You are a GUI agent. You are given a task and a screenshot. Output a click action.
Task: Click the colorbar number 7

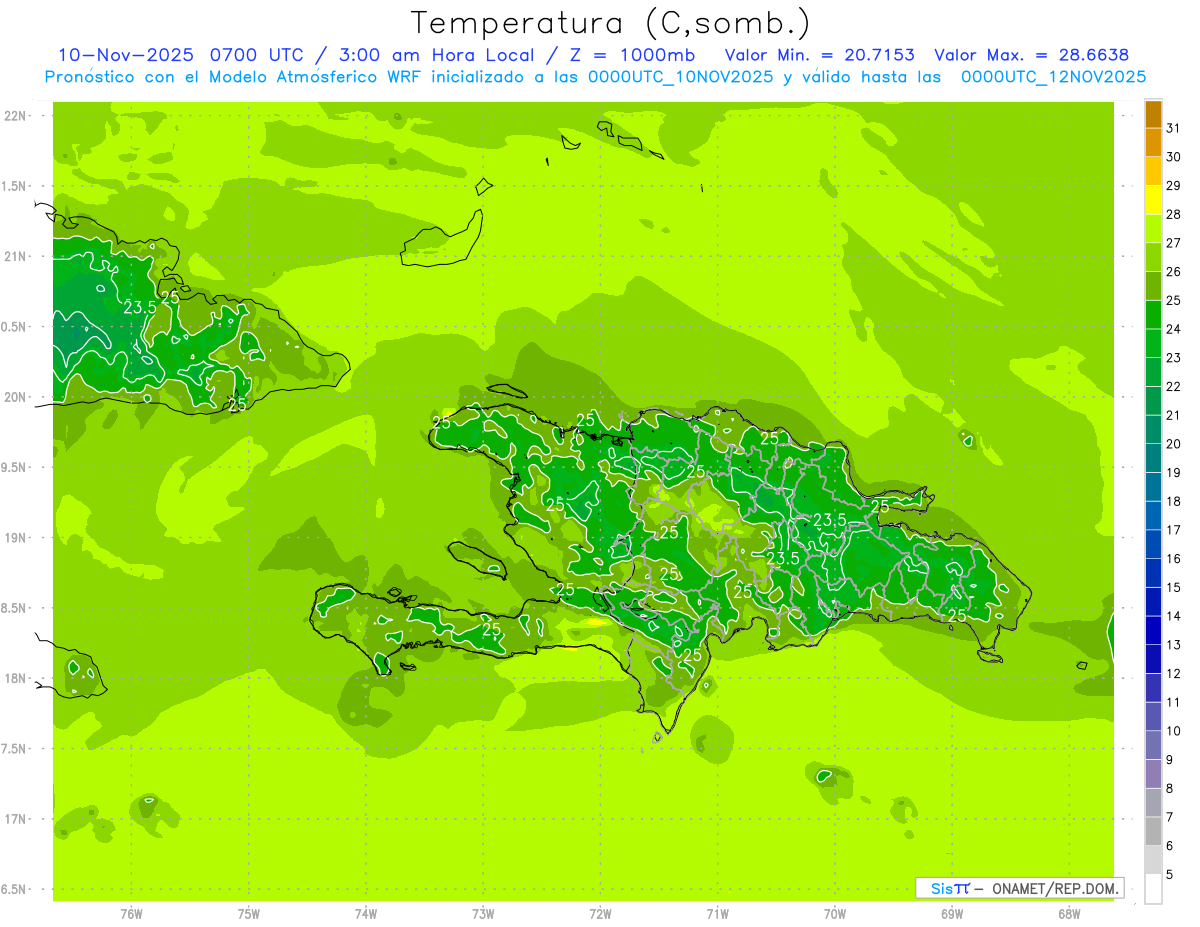1169,817
